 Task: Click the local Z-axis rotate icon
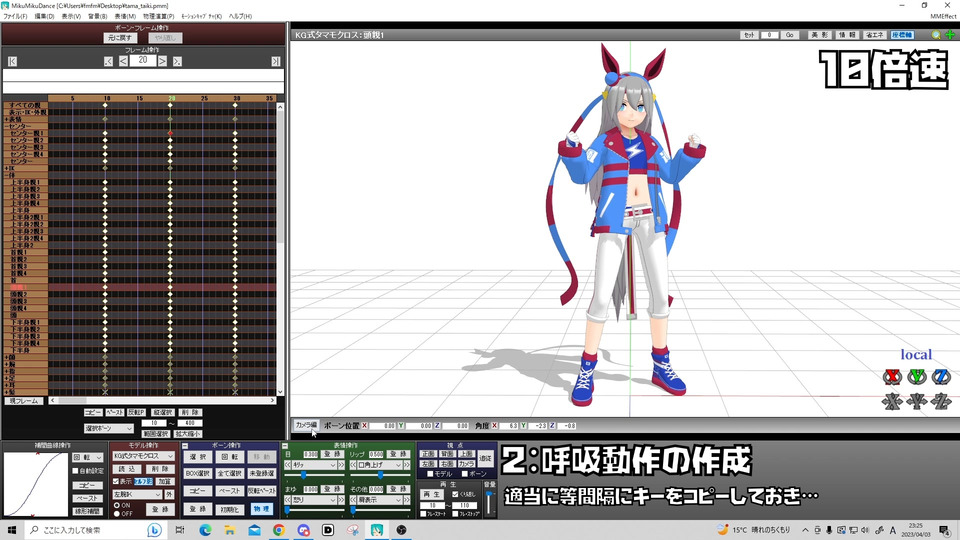[941, 377]
